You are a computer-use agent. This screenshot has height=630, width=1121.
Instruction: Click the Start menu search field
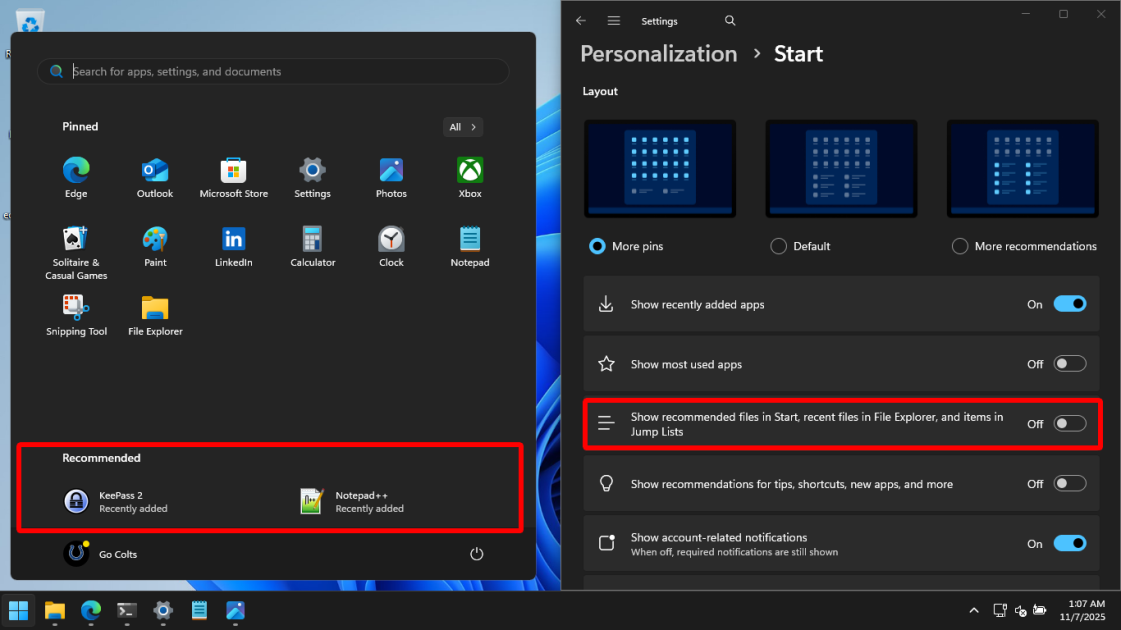[x=273, y=72]
